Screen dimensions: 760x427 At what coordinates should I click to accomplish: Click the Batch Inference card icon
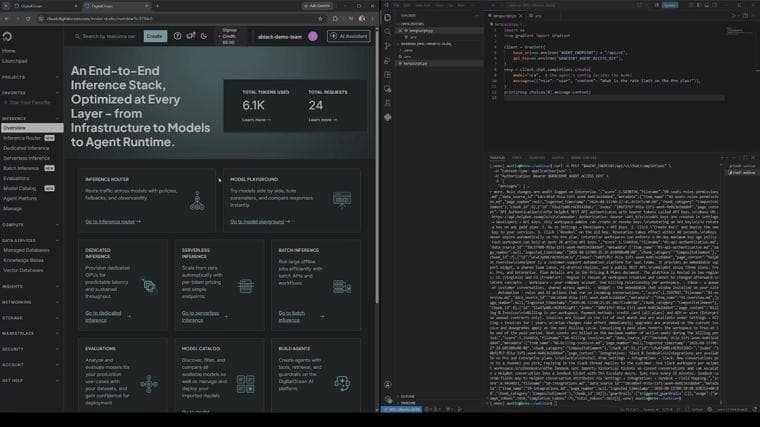pyautogui.click(x=342, y=286)
